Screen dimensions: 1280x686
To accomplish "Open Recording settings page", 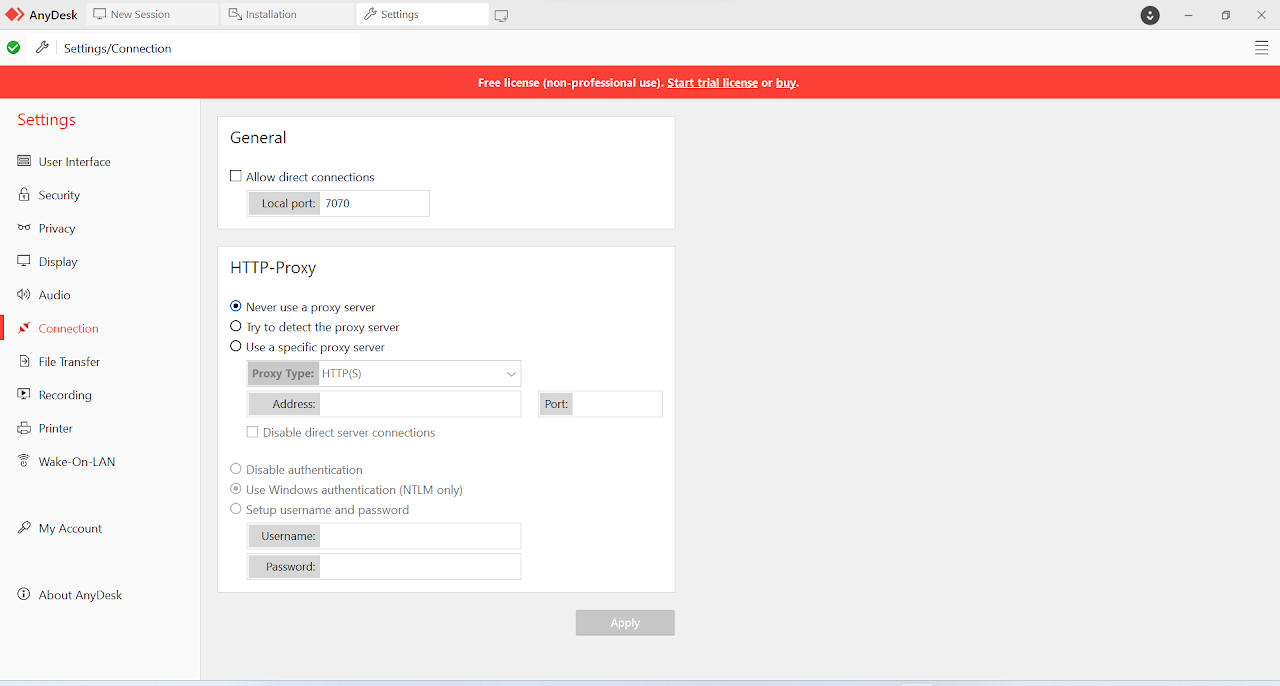I will (x=65, y=395).
